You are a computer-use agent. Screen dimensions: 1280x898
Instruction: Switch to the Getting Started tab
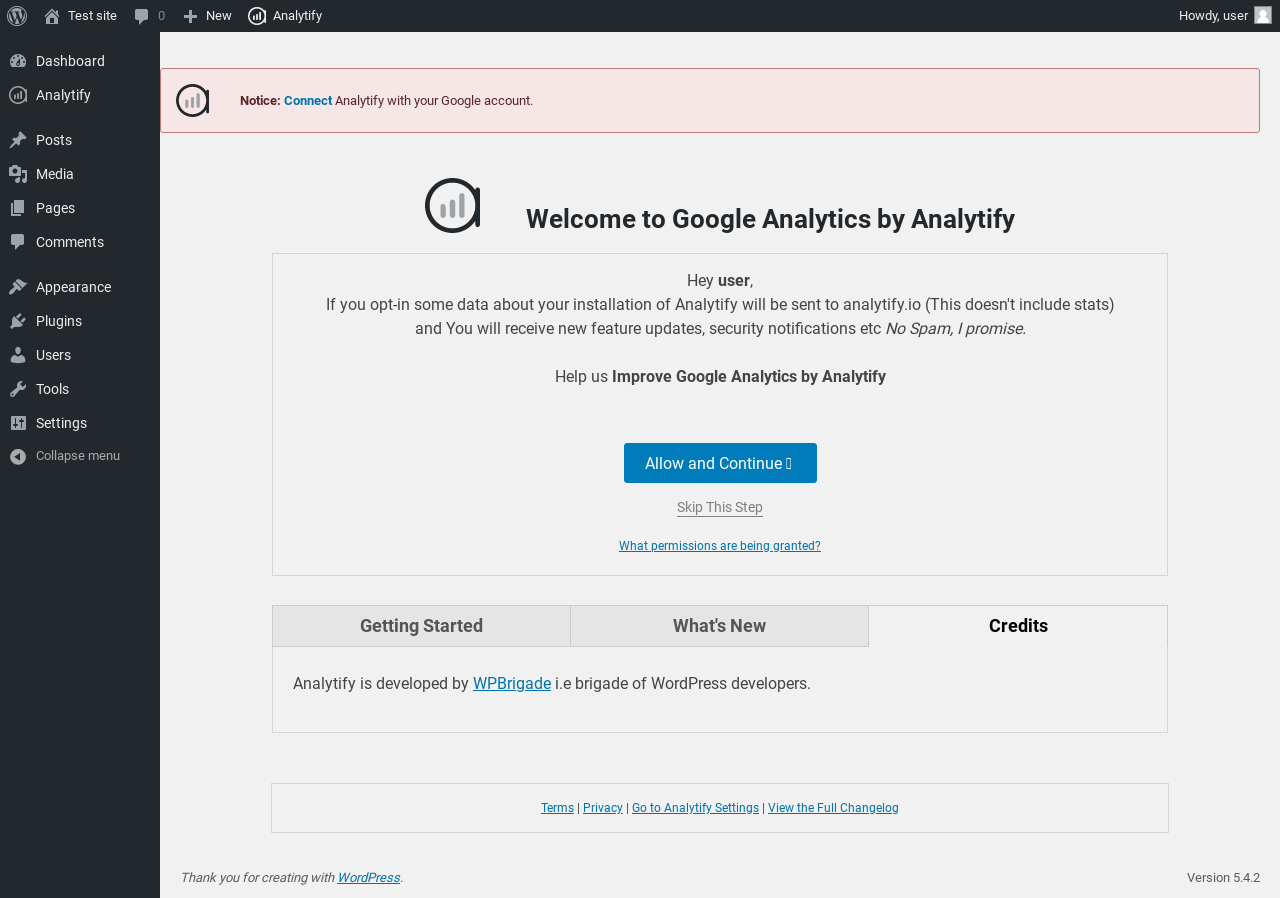[421, 626]
